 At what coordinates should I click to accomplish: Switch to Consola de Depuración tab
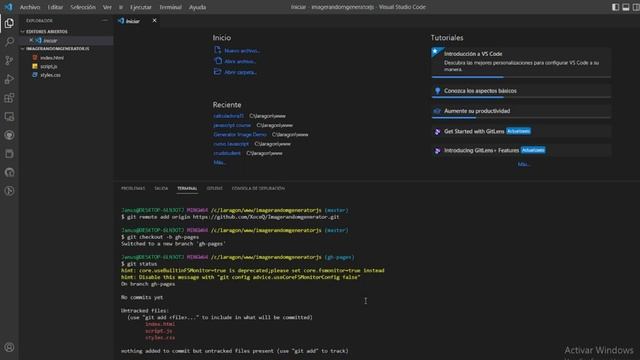(x=258, y=188)
